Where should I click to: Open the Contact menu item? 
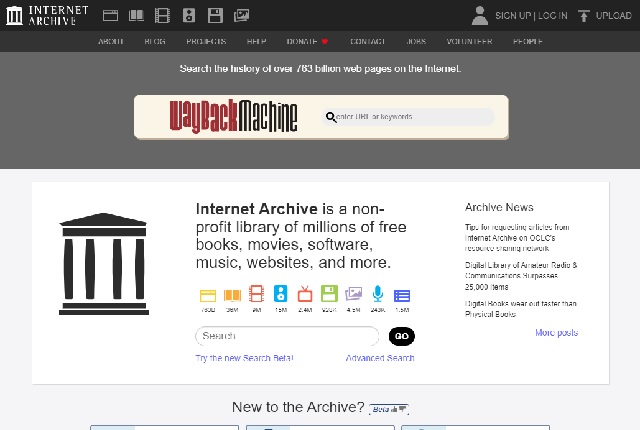click(x=367, y=41)
